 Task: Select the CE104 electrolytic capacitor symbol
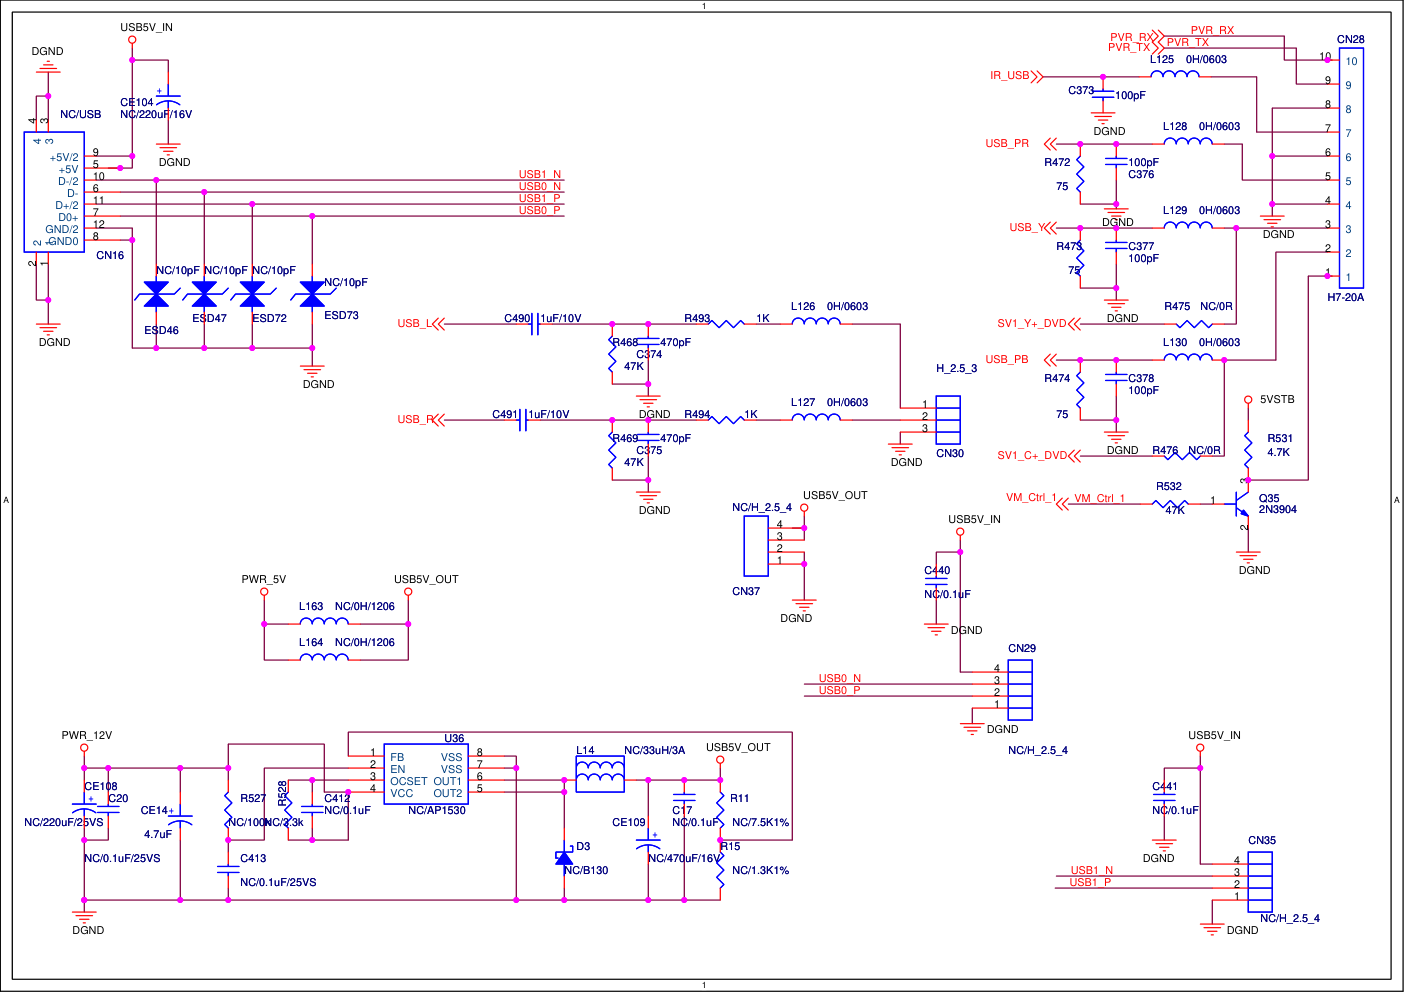(168, 101)
